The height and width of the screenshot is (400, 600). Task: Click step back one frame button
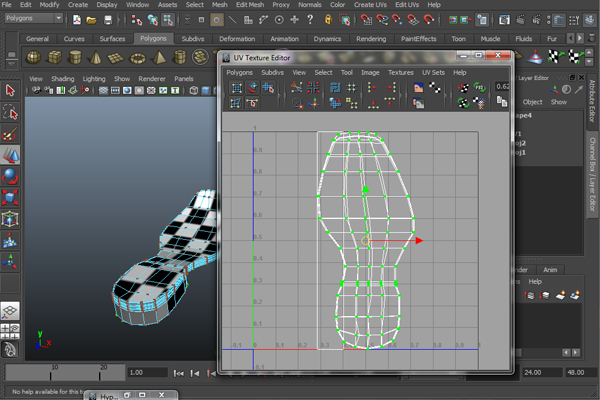195,373
